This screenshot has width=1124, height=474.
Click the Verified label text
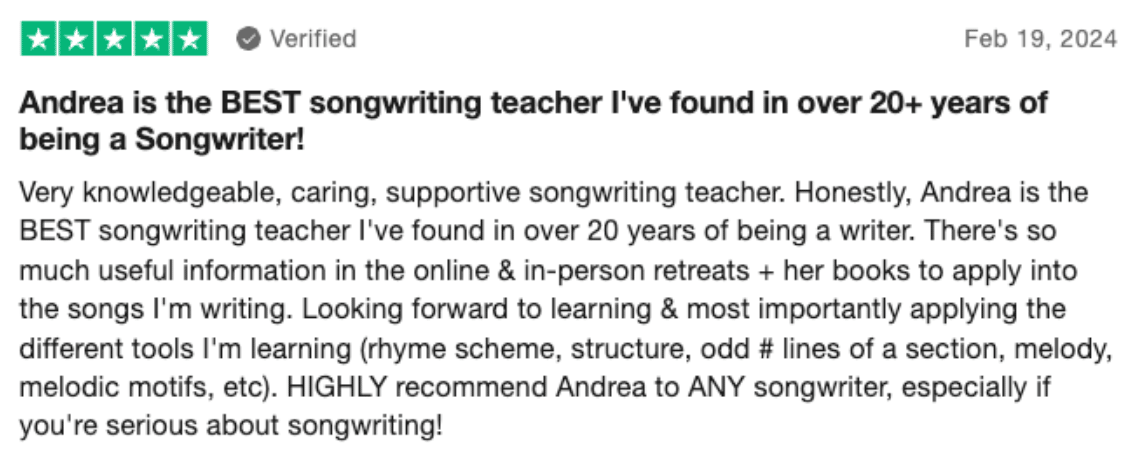coord(312,39)
